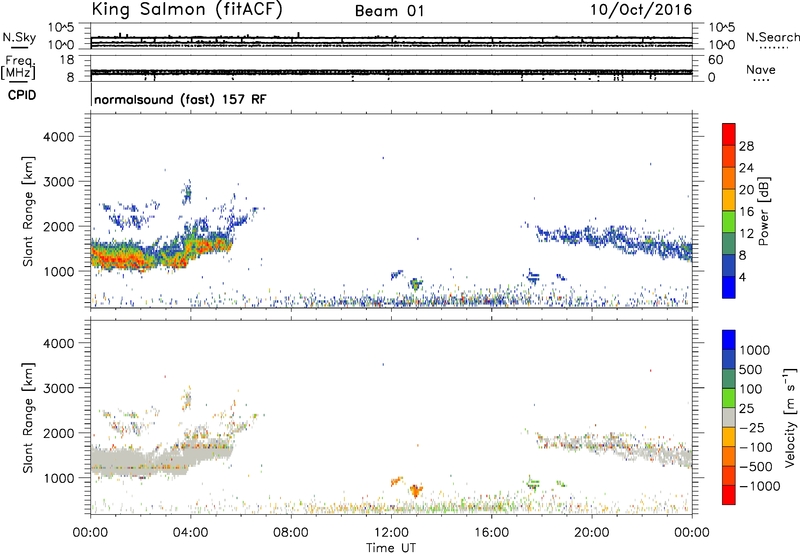Click the "-25" tick label on Velocity color bar
Screen dimensions: 800x554
pyautogui.click(x=752, y=427)
